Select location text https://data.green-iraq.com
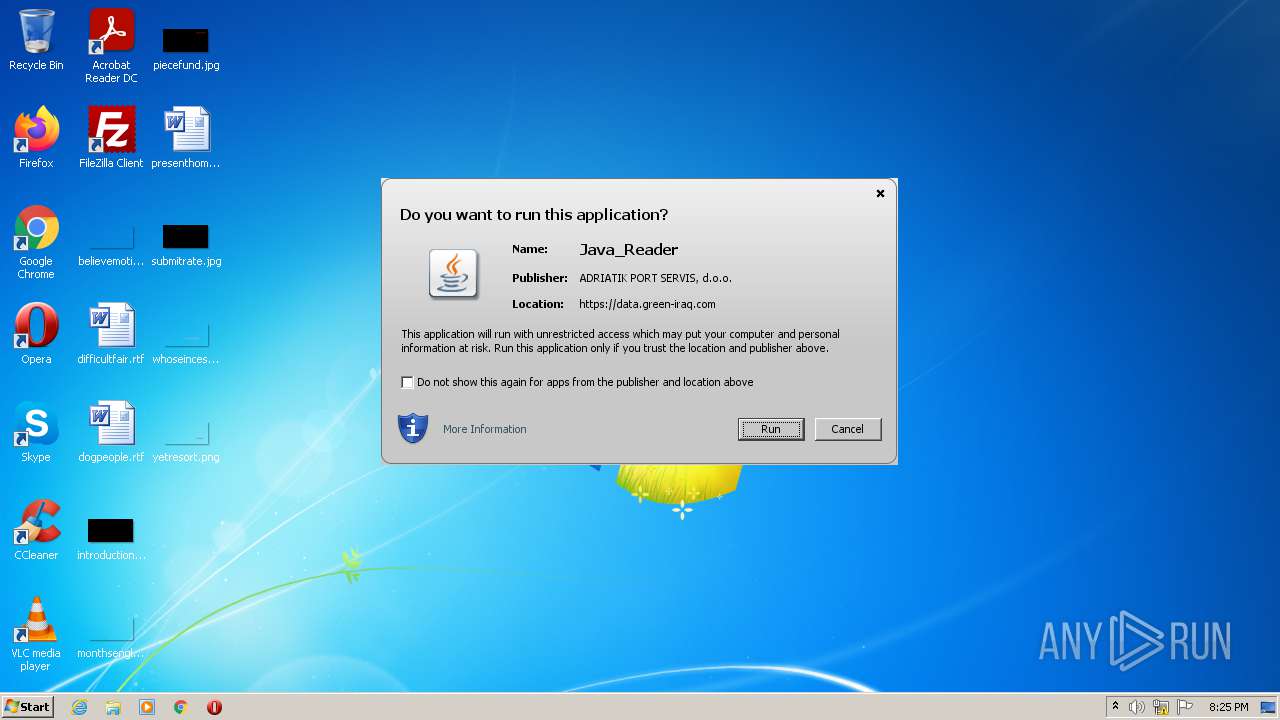Image resolution: width=1280 pixels, height=720 pixels. coord(647,304)
